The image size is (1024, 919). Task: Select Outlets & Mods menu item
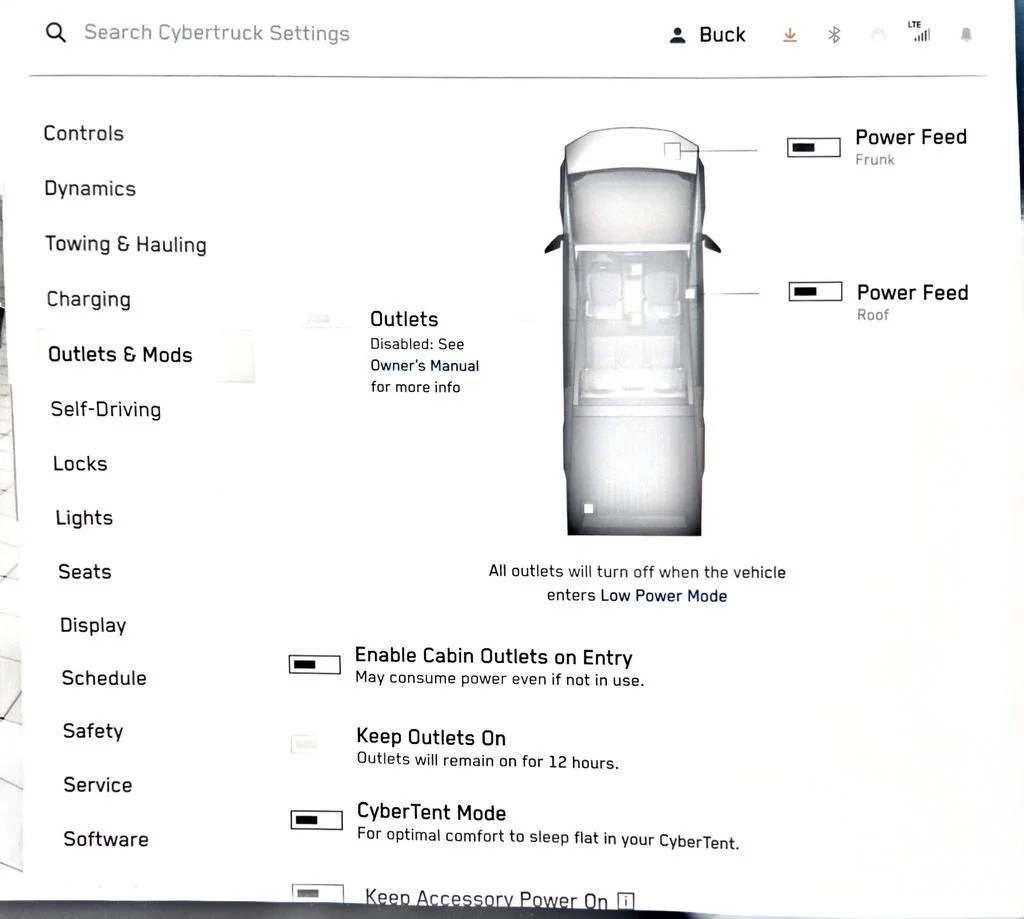[x=120, y=355]
